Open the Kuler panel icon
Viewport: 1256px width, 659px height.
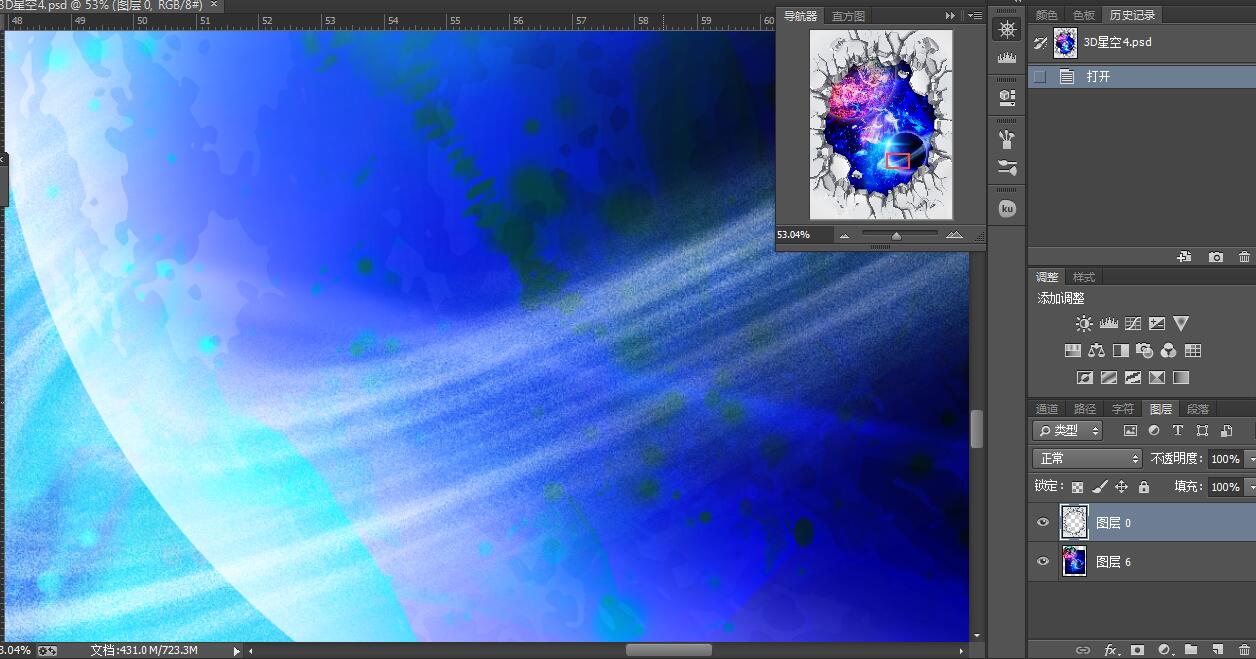(x=1007, y=208)
